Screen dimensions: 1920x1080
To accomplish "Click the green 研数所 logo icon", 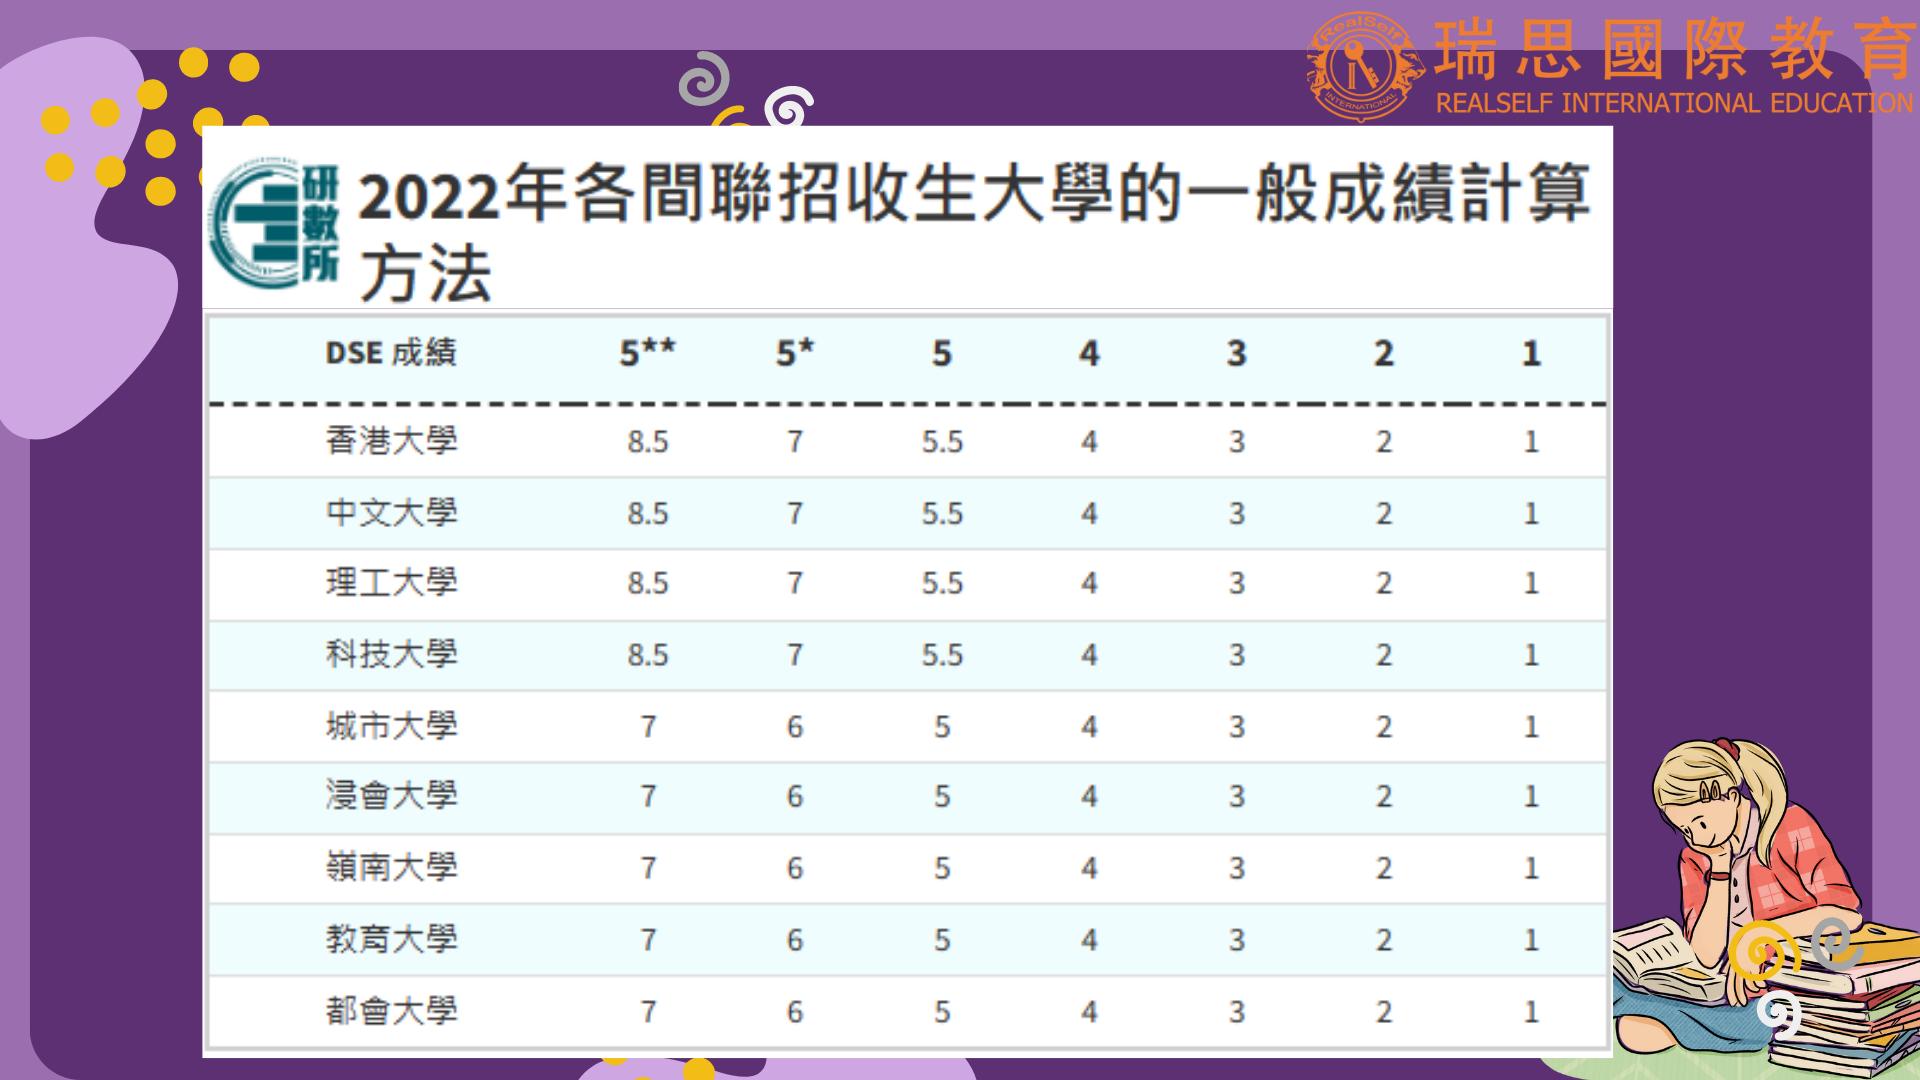I will 275,222.
